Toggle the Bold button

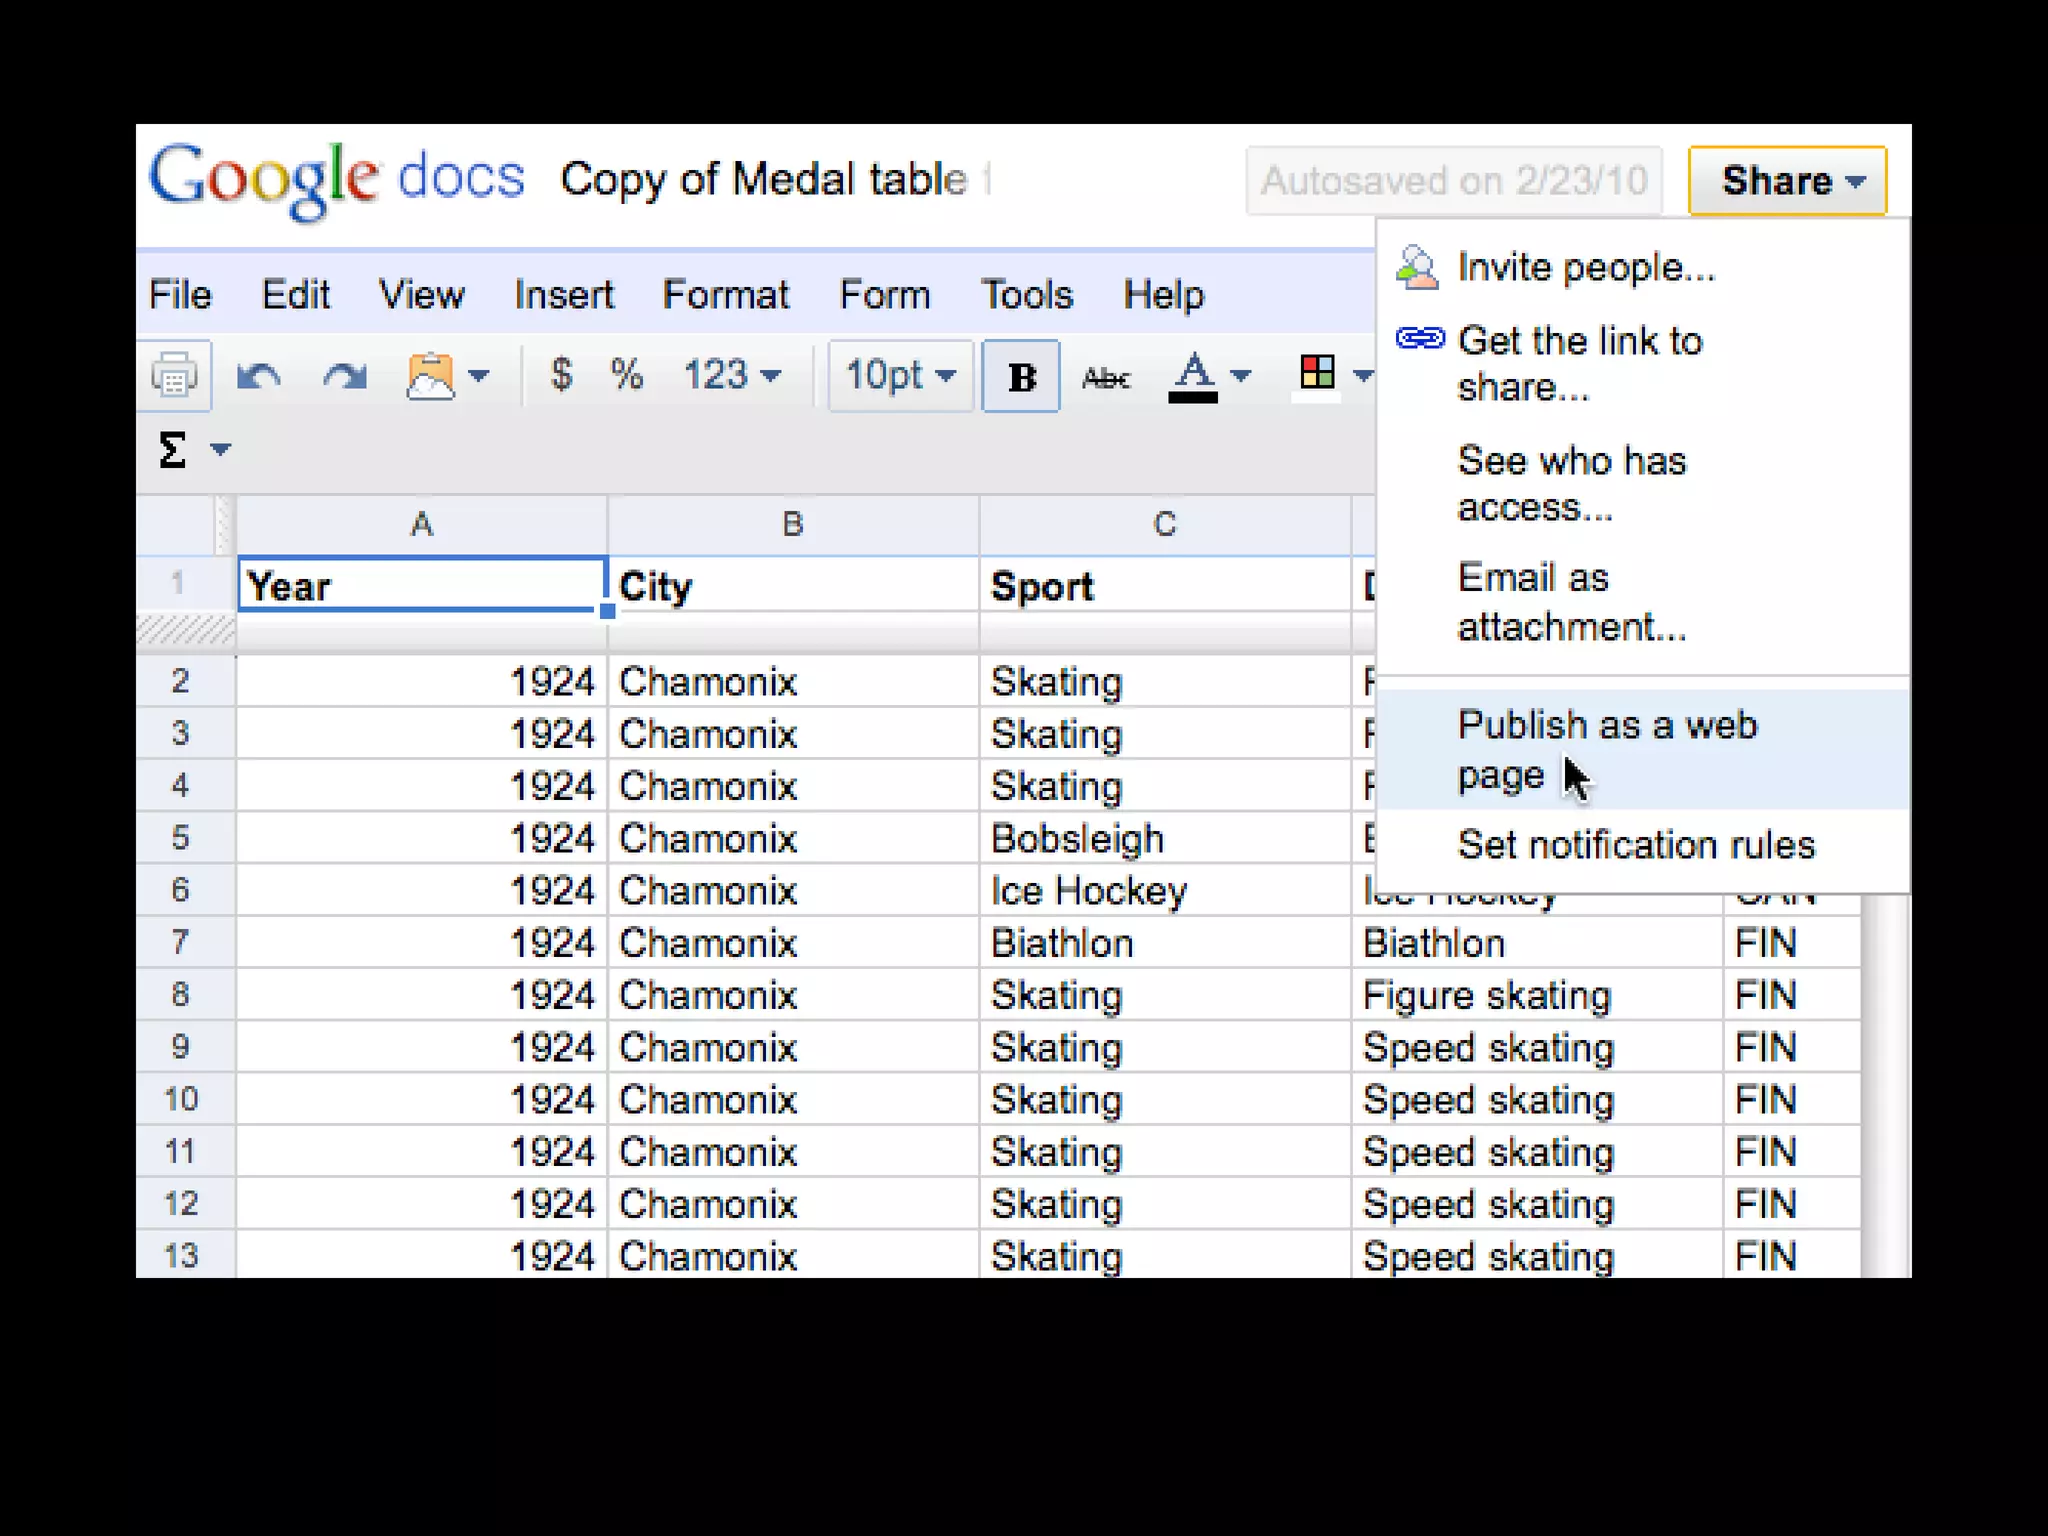click(x=1021, y=376)
